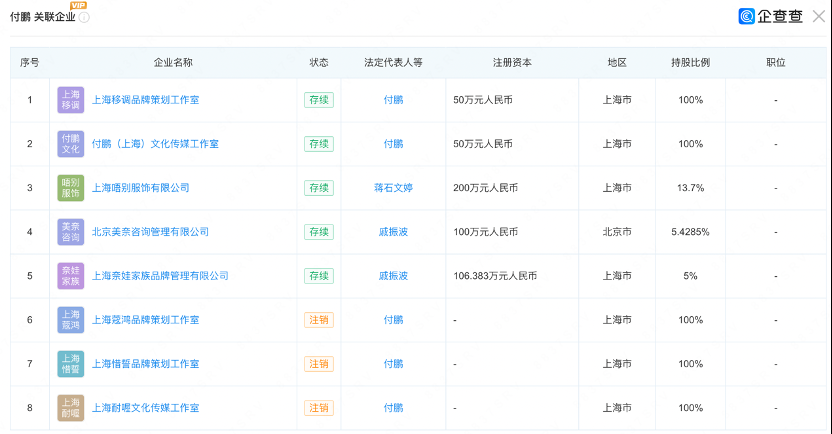Click 存续 status badge for 上海奈娃家族
Image resolution: width=832 pixels, height=434 pixels.
click(x=319, y=276)
